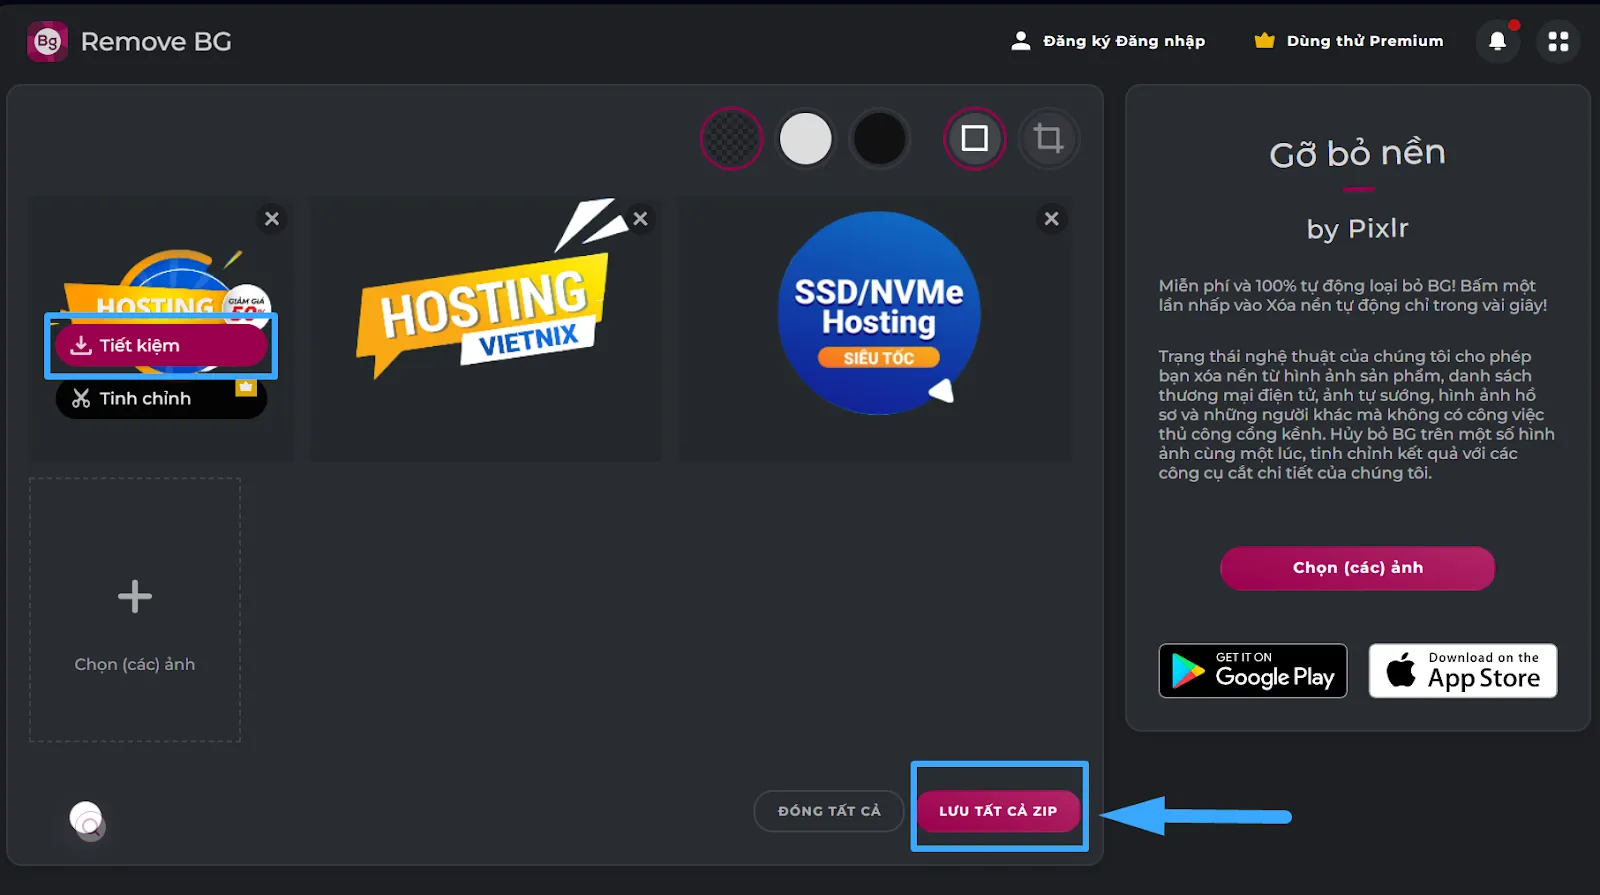
Task: Remove the SSD/NVMe Hosting image
Action: tap(1051, 218)
